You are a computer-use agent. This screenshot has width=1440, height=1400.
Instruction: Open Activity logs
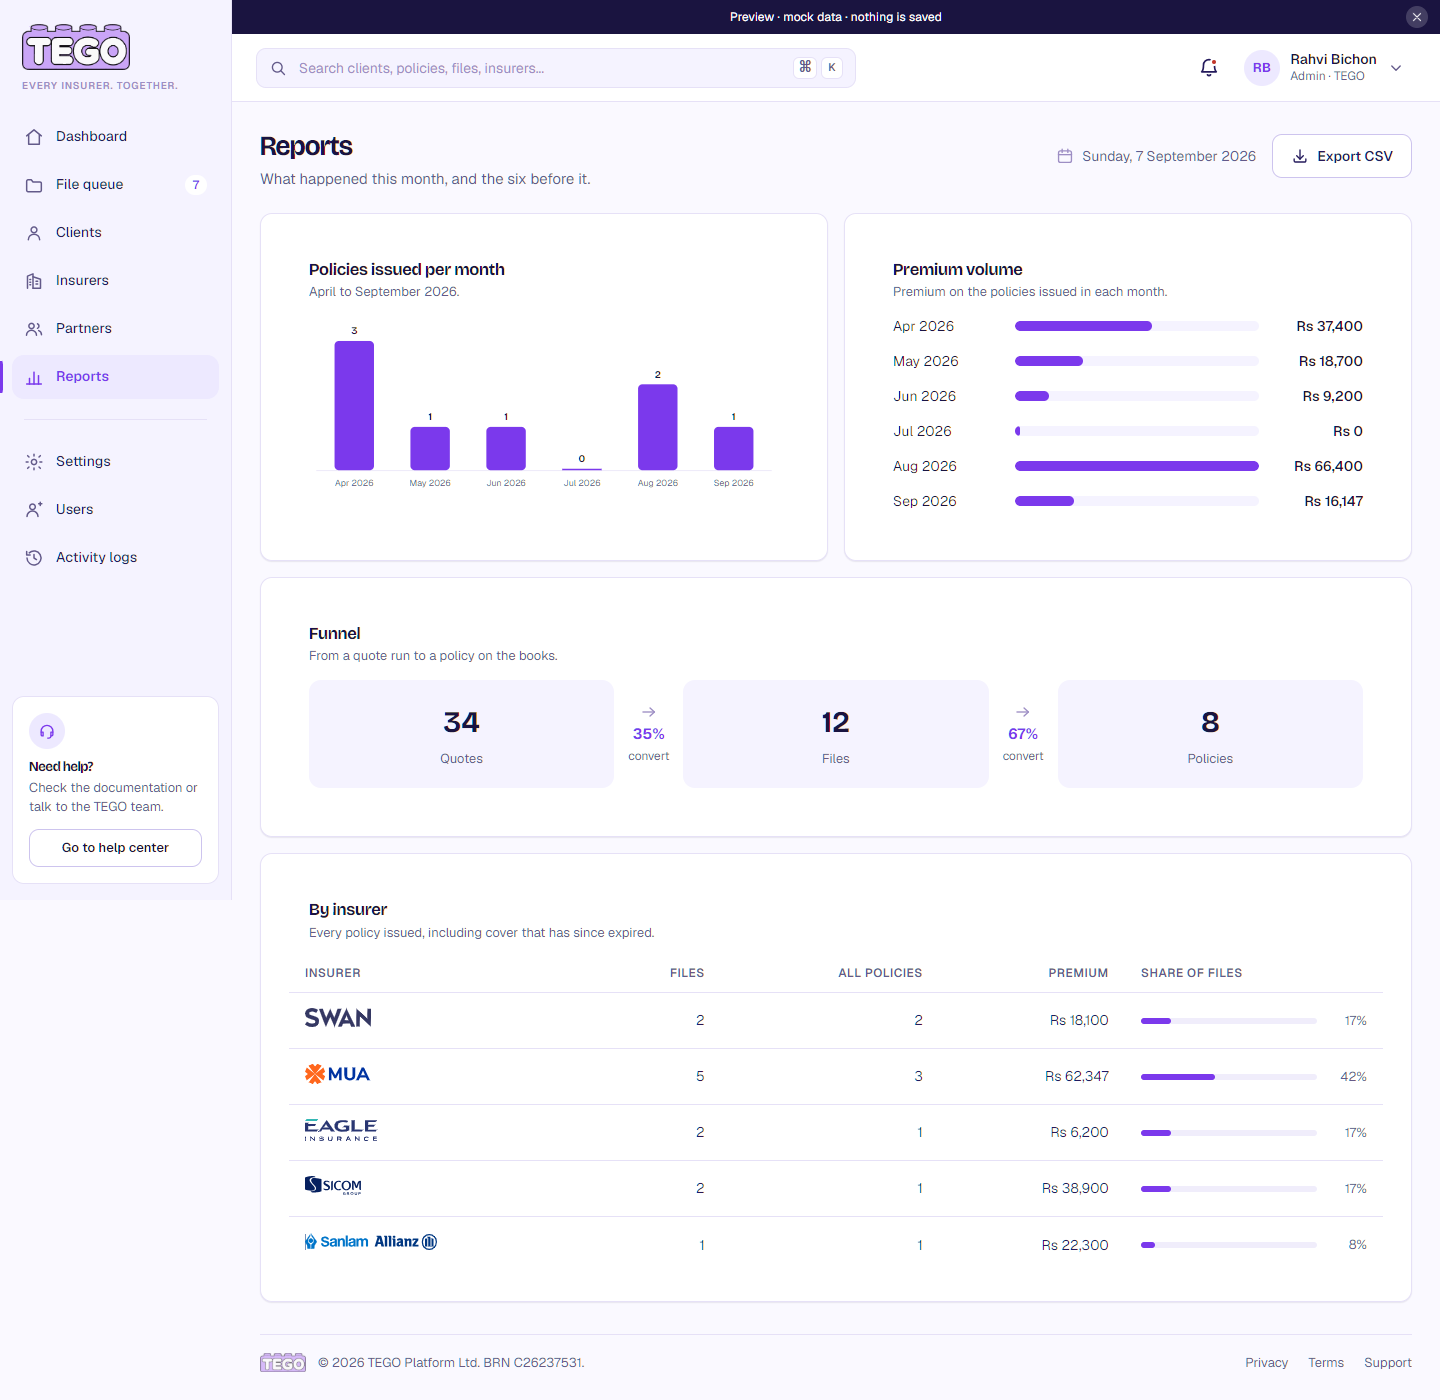[x=115, y=558]
